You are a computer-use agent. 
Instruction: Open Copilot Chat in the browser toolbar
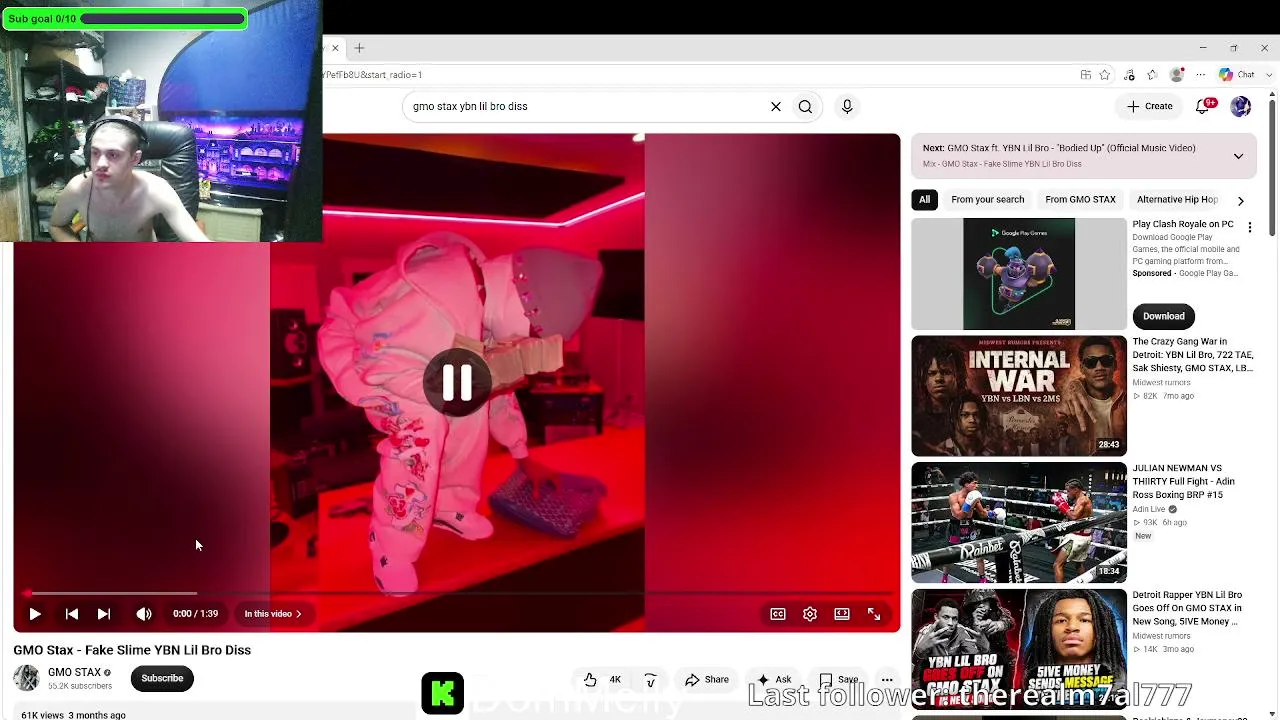[1237, 75]
